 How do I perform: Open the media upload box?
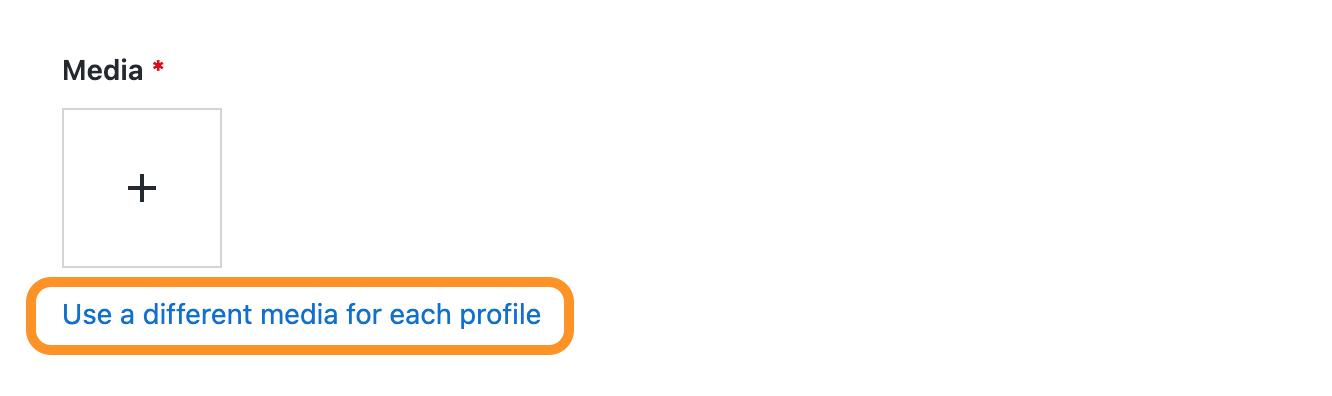click(x=142, y=188)
